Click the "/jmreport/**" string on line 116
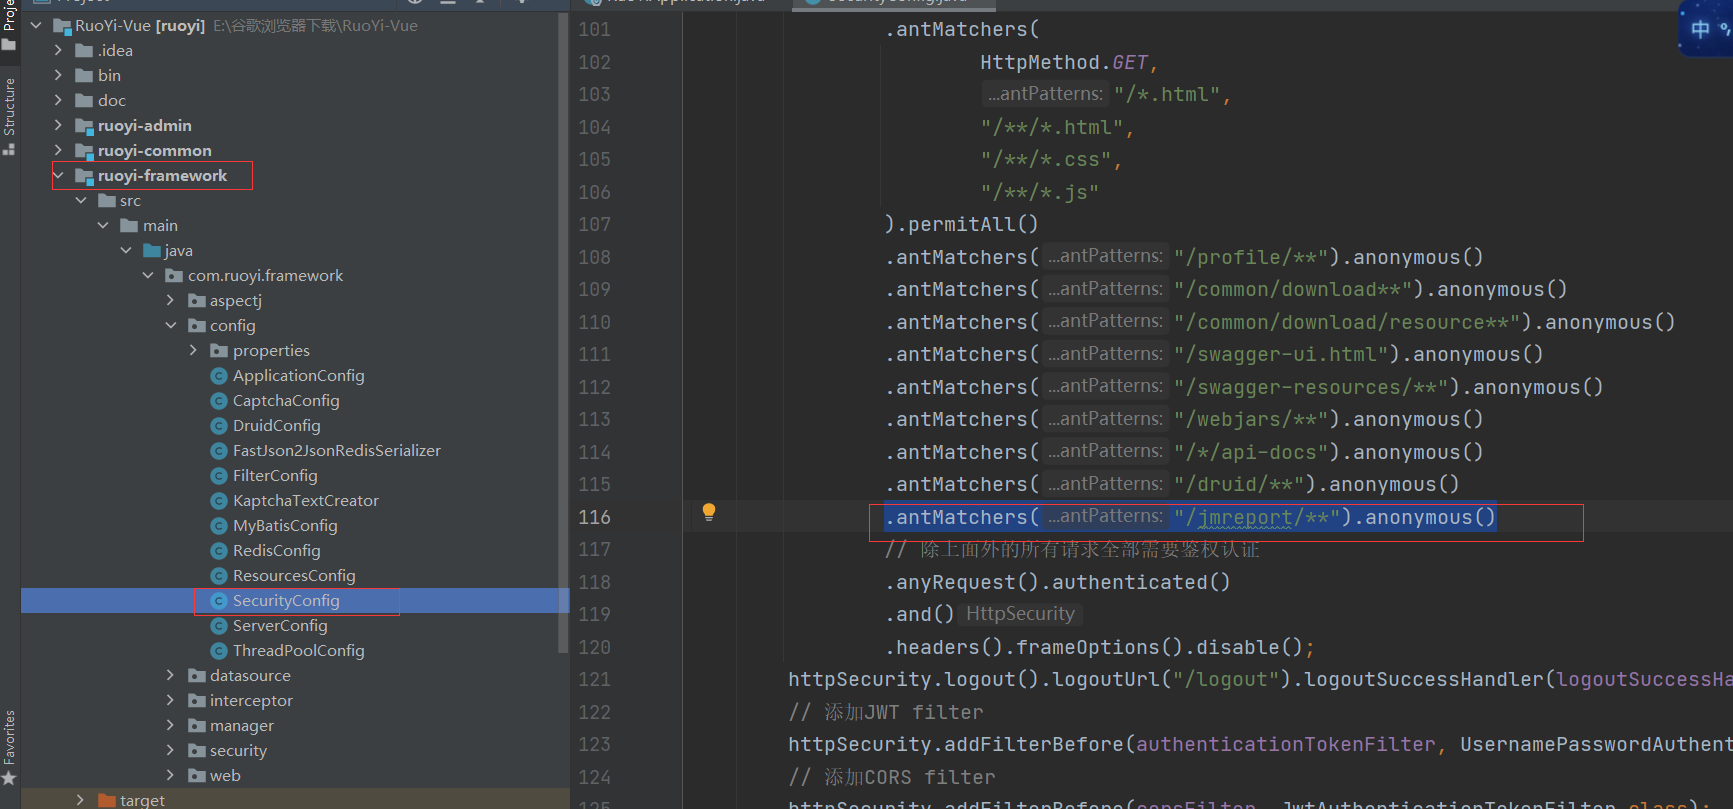 [x=1257, y=518]
